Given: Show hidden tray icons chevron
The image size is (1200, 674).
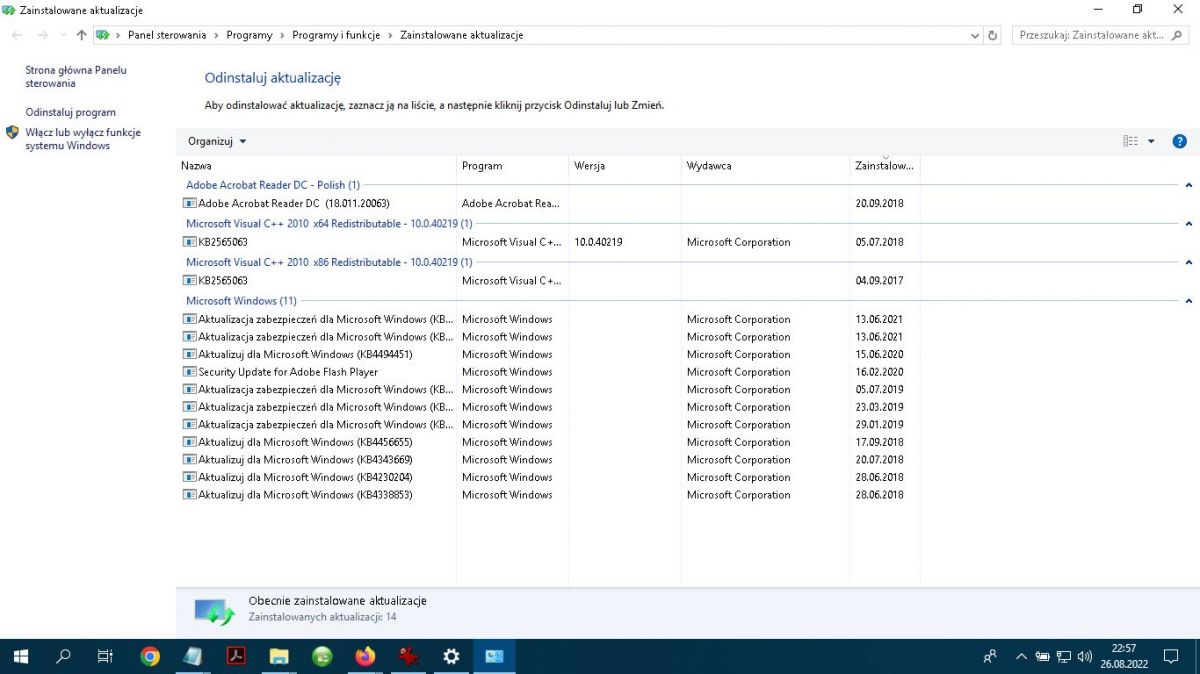Looking at the screenshot, I should [1021, 657].
